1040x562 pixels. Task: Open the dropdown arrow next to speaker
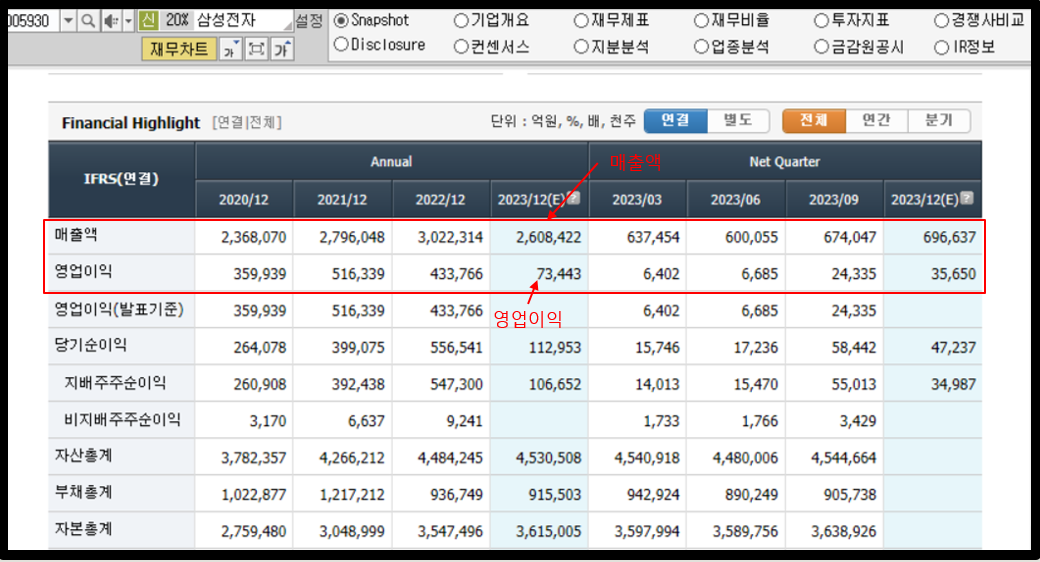point(129,21)
